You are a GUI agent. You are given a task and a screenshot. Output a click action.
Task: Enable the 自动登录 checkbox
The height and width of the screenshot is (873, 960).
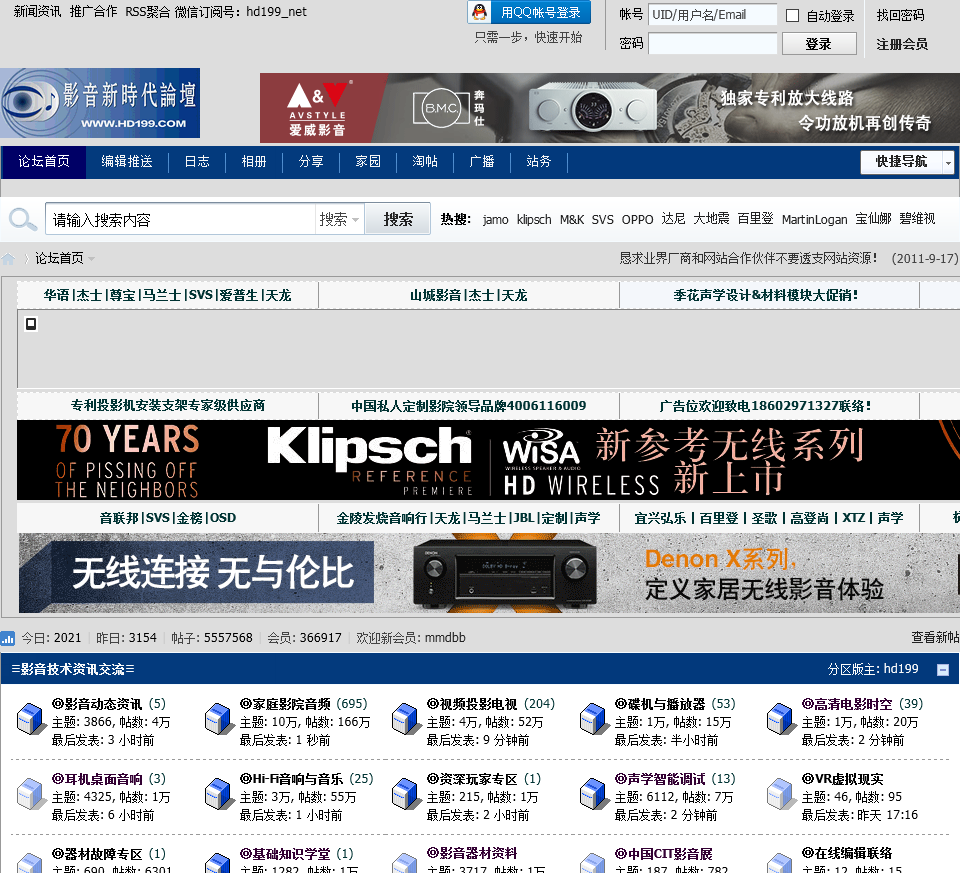click(x=792, y=15)
